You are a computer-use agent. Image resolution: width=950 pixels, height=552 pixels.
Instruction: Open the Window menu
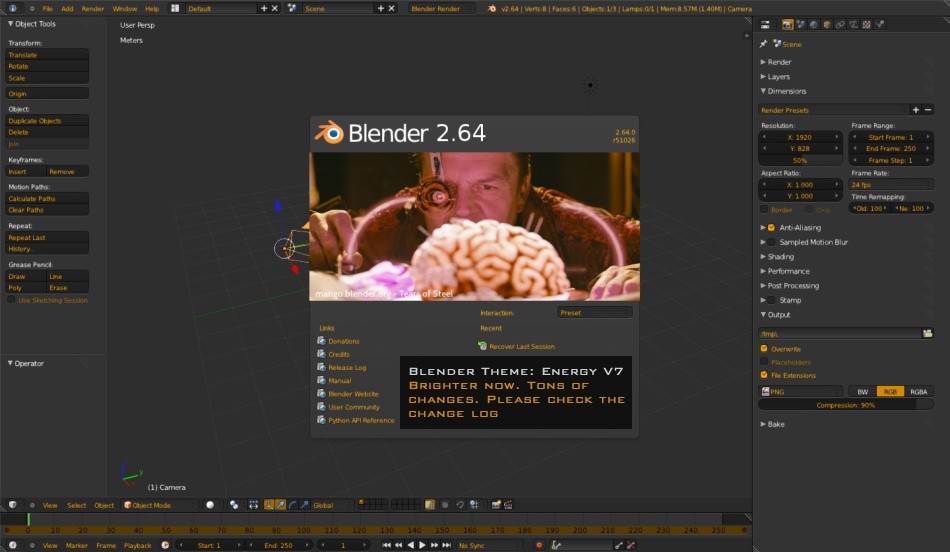pyautogui.click(x=124, y=8)
